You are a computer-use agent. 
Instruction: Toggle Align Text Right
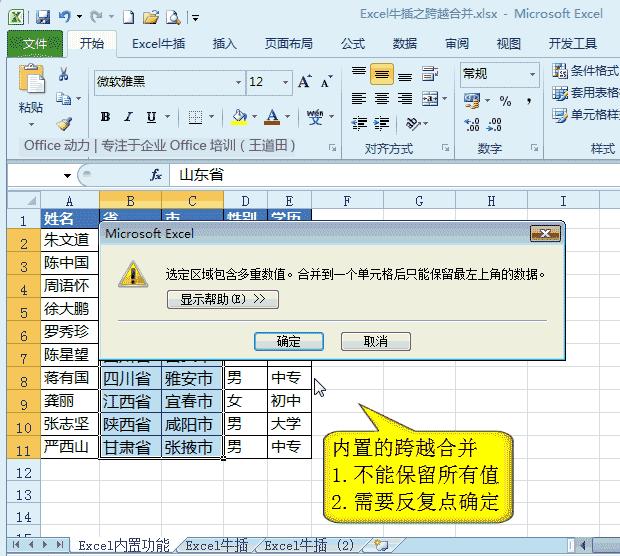[405, 98]
